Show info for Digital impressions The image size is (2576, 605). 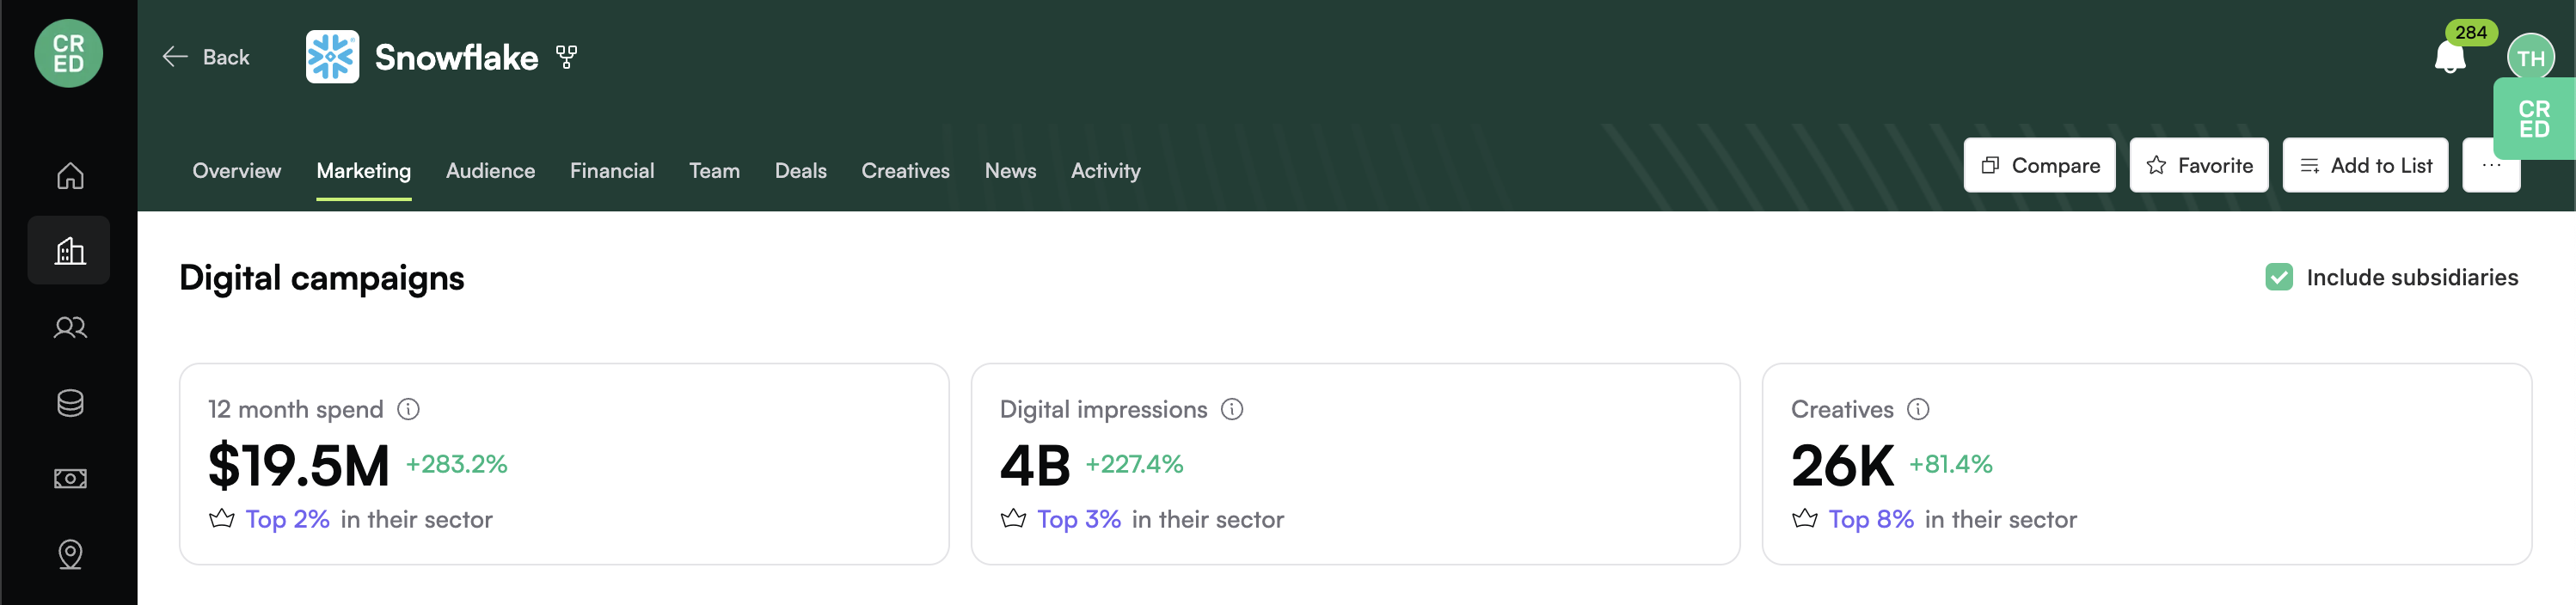(1232, 409)
